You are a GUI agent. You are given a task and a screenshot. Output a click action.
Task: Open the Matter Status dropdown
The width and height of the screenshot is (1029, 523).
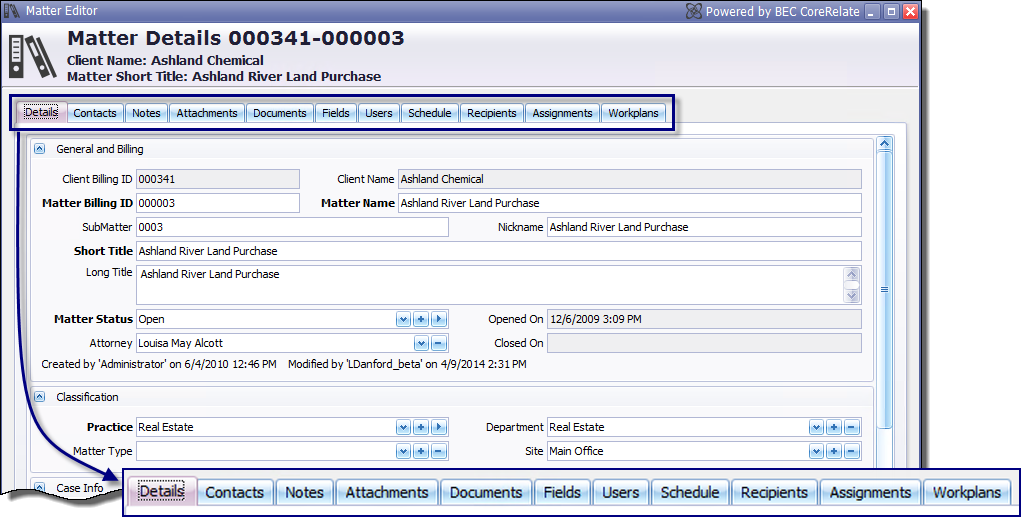point(404,320)
